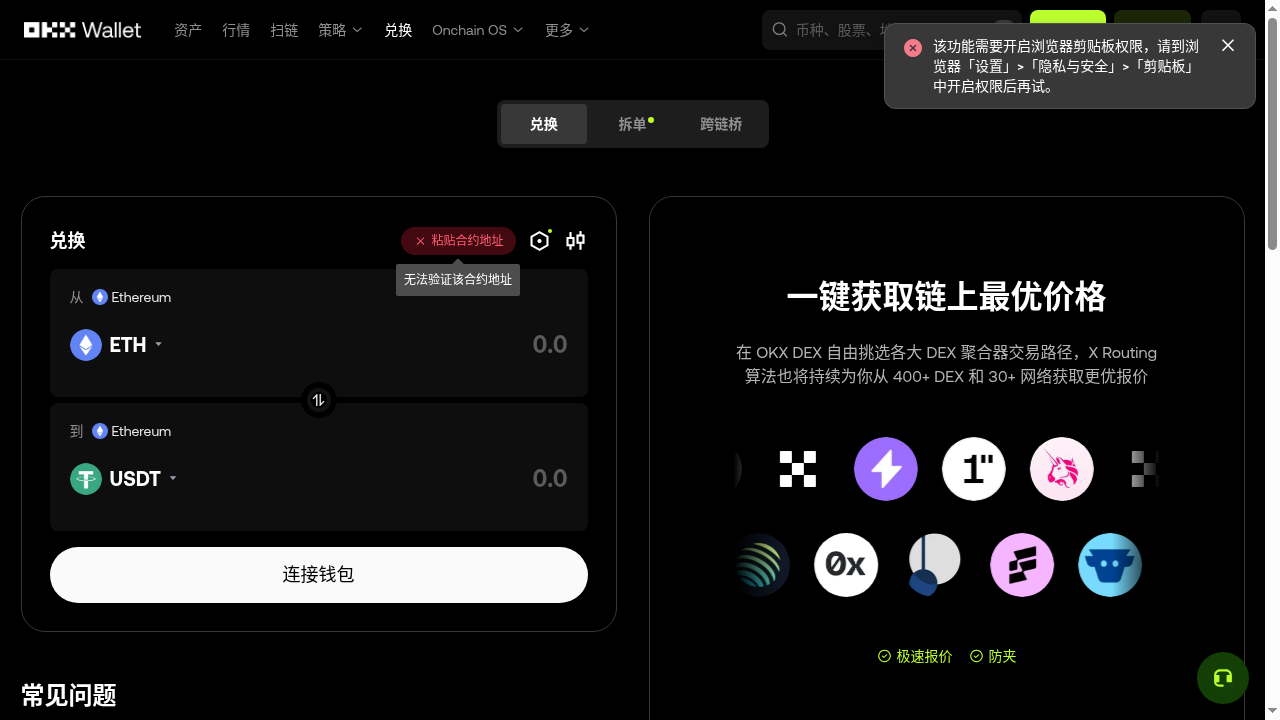Expand the 策略 dropdown menu
The width and height of the screenshot is (1280, 720).
[340, 30]
